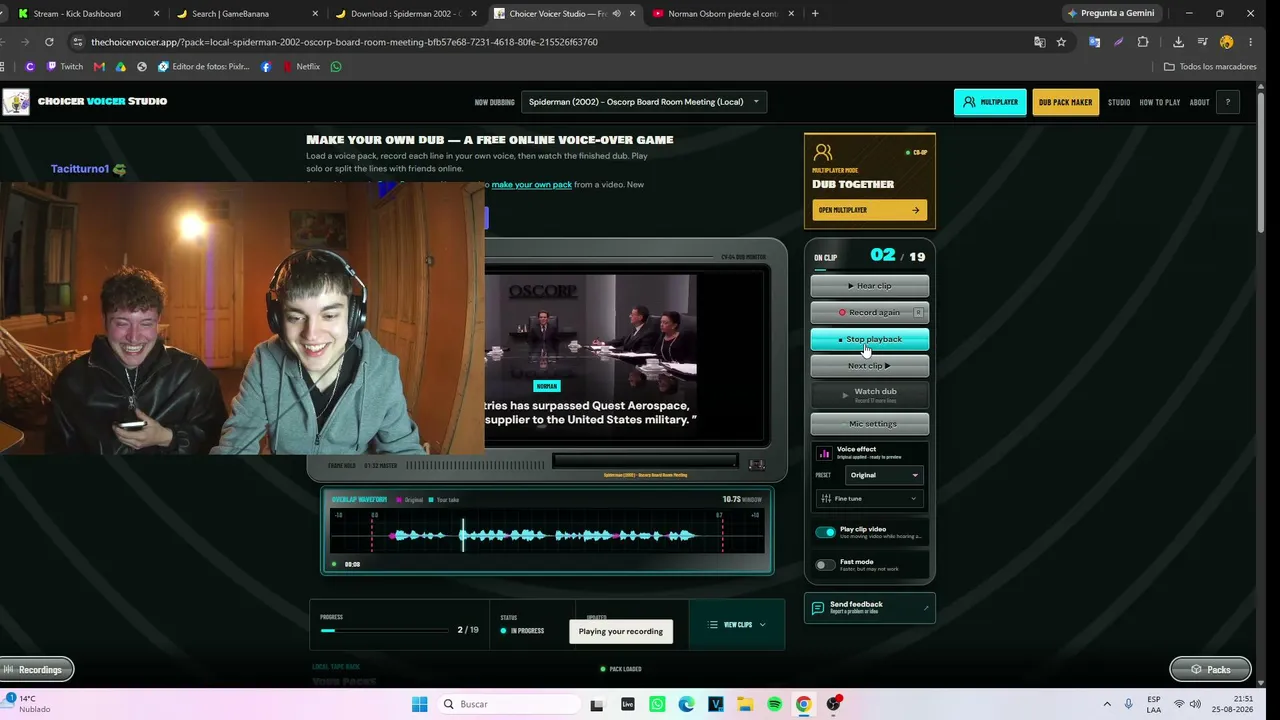1280x720 pixels.
Task: Switch to the Norman Osborn YouTube tab
Action: (x=724, y=14)
